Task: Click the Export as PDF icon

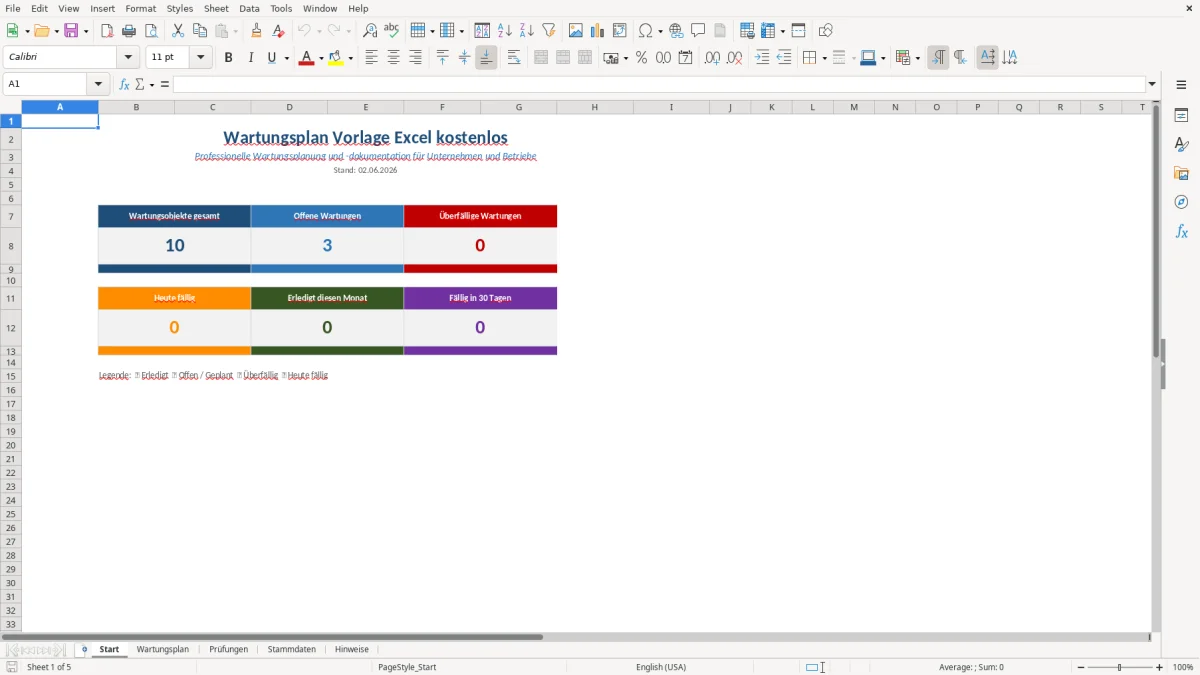Action: point(107,31)
